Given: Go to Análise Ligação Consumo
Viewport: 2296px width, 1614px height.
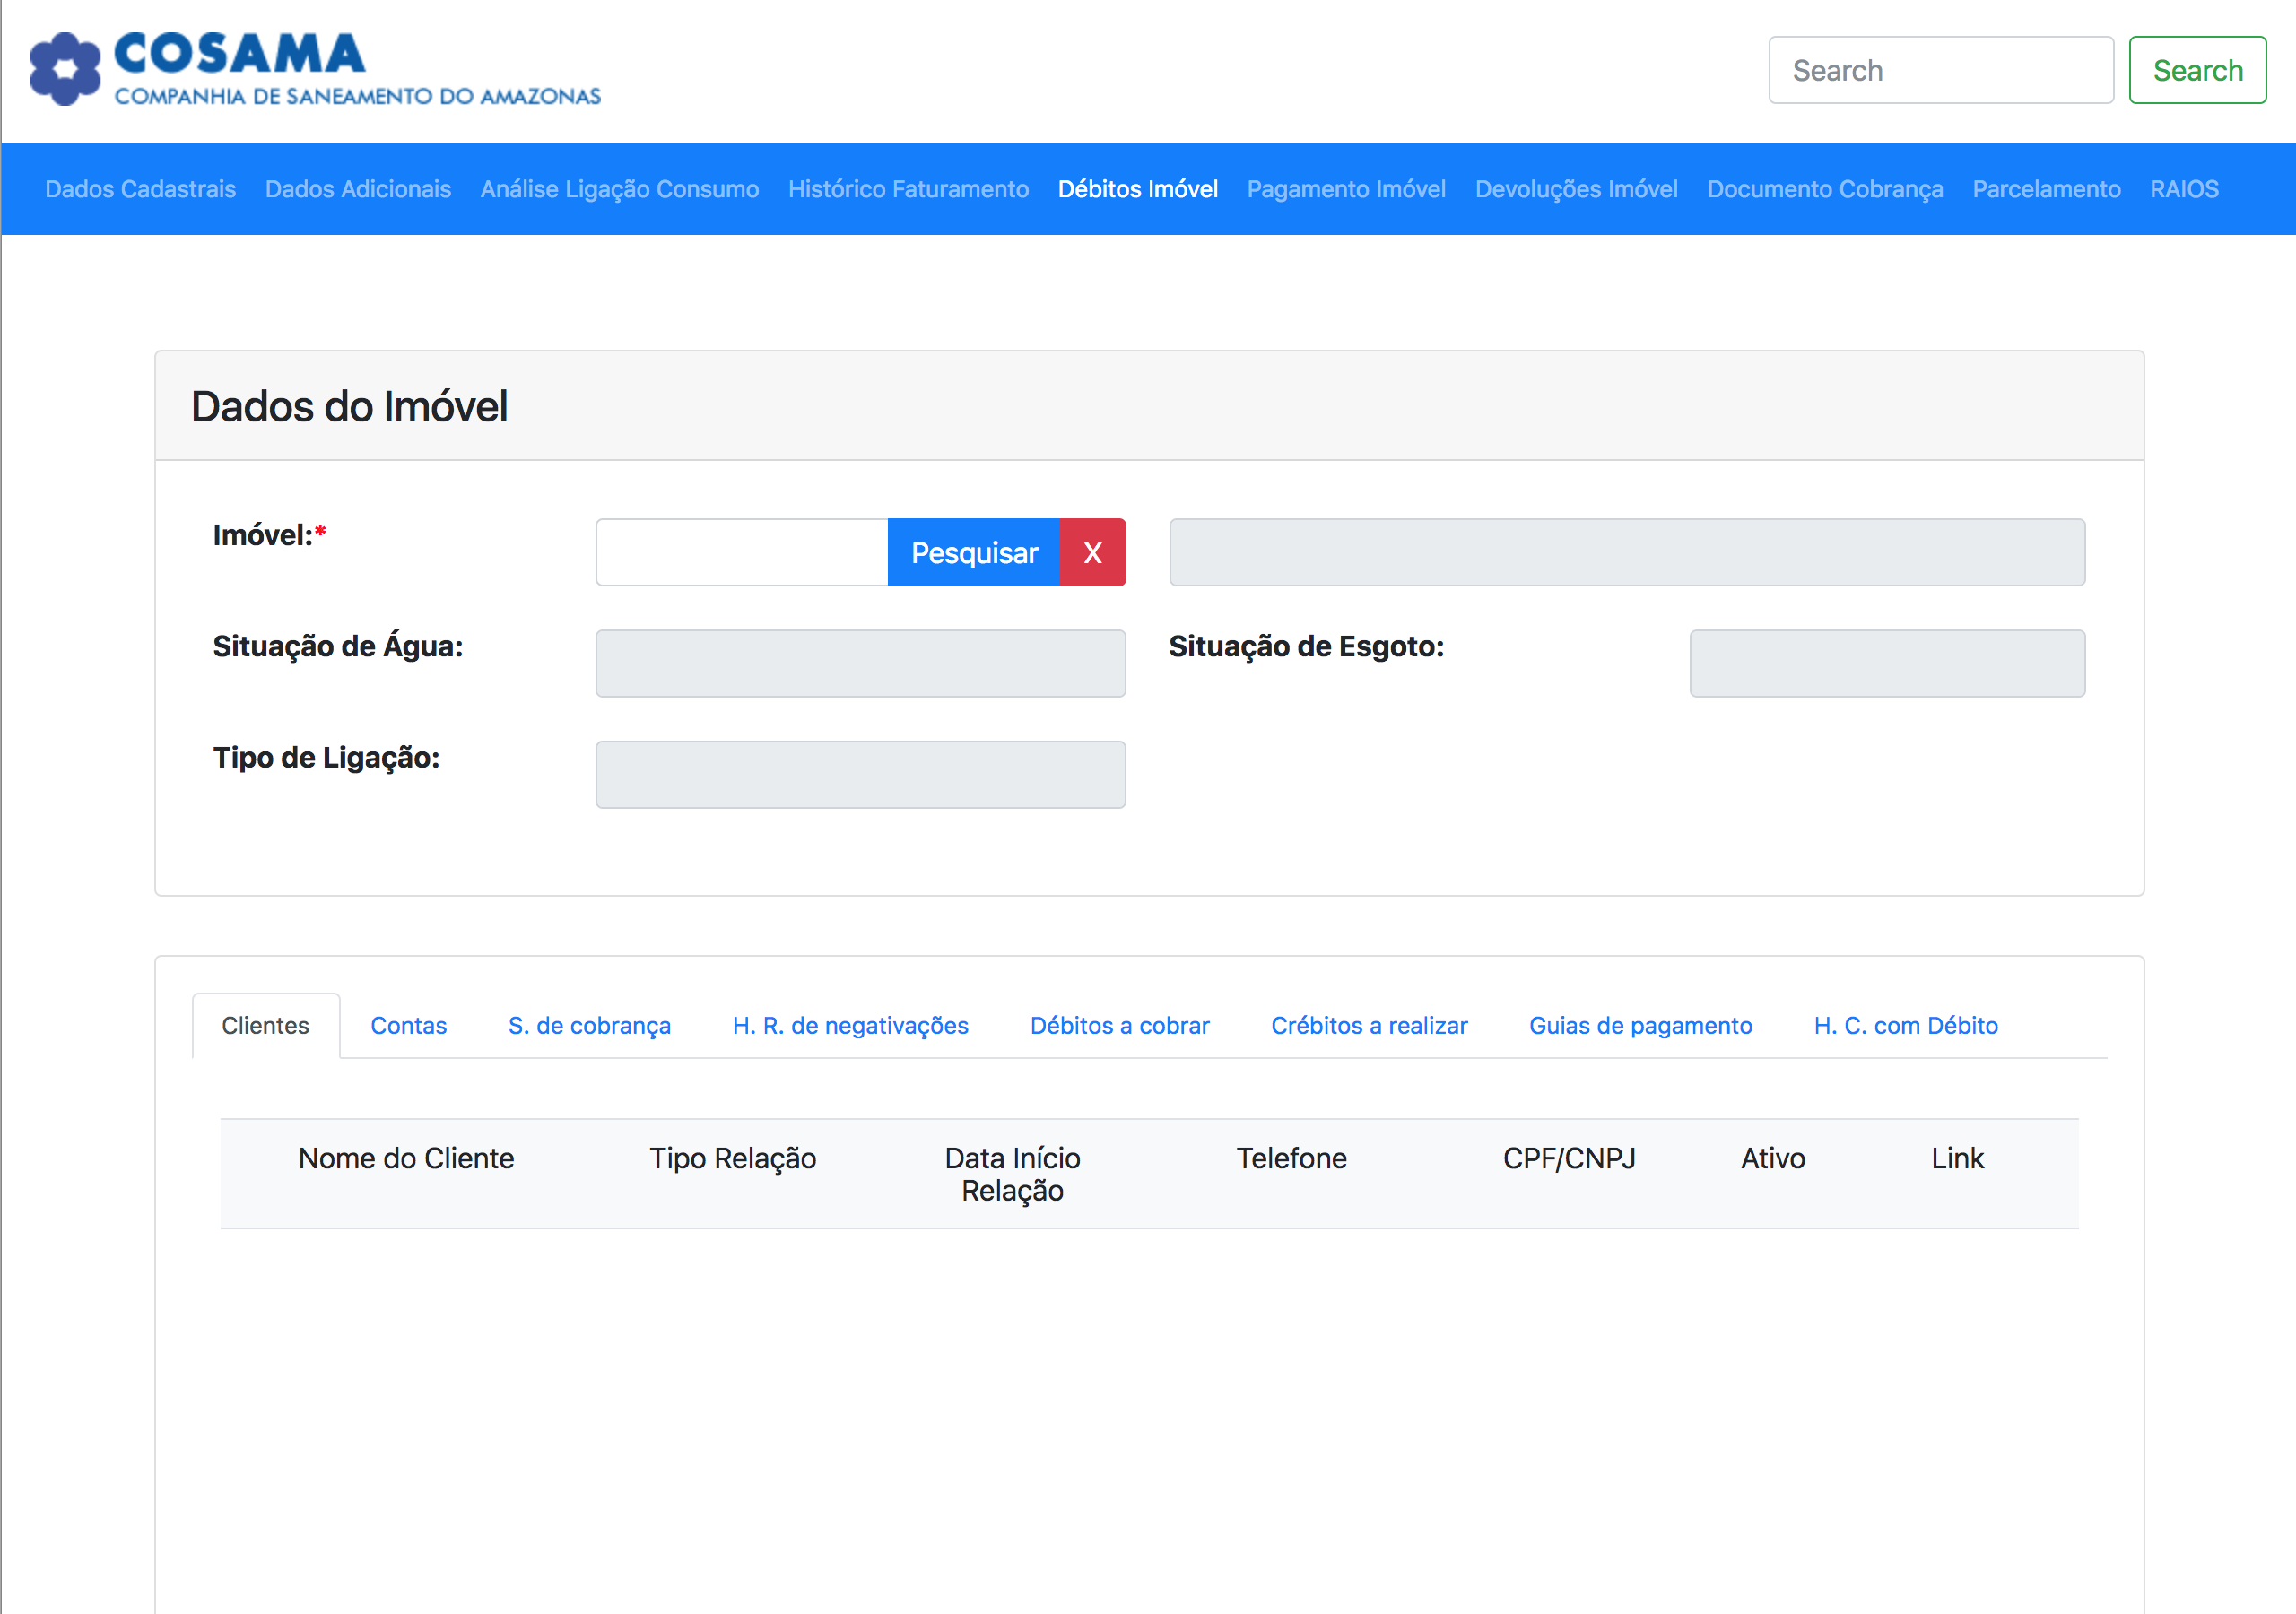Looking at the screenshot, I should coord(619,189).
